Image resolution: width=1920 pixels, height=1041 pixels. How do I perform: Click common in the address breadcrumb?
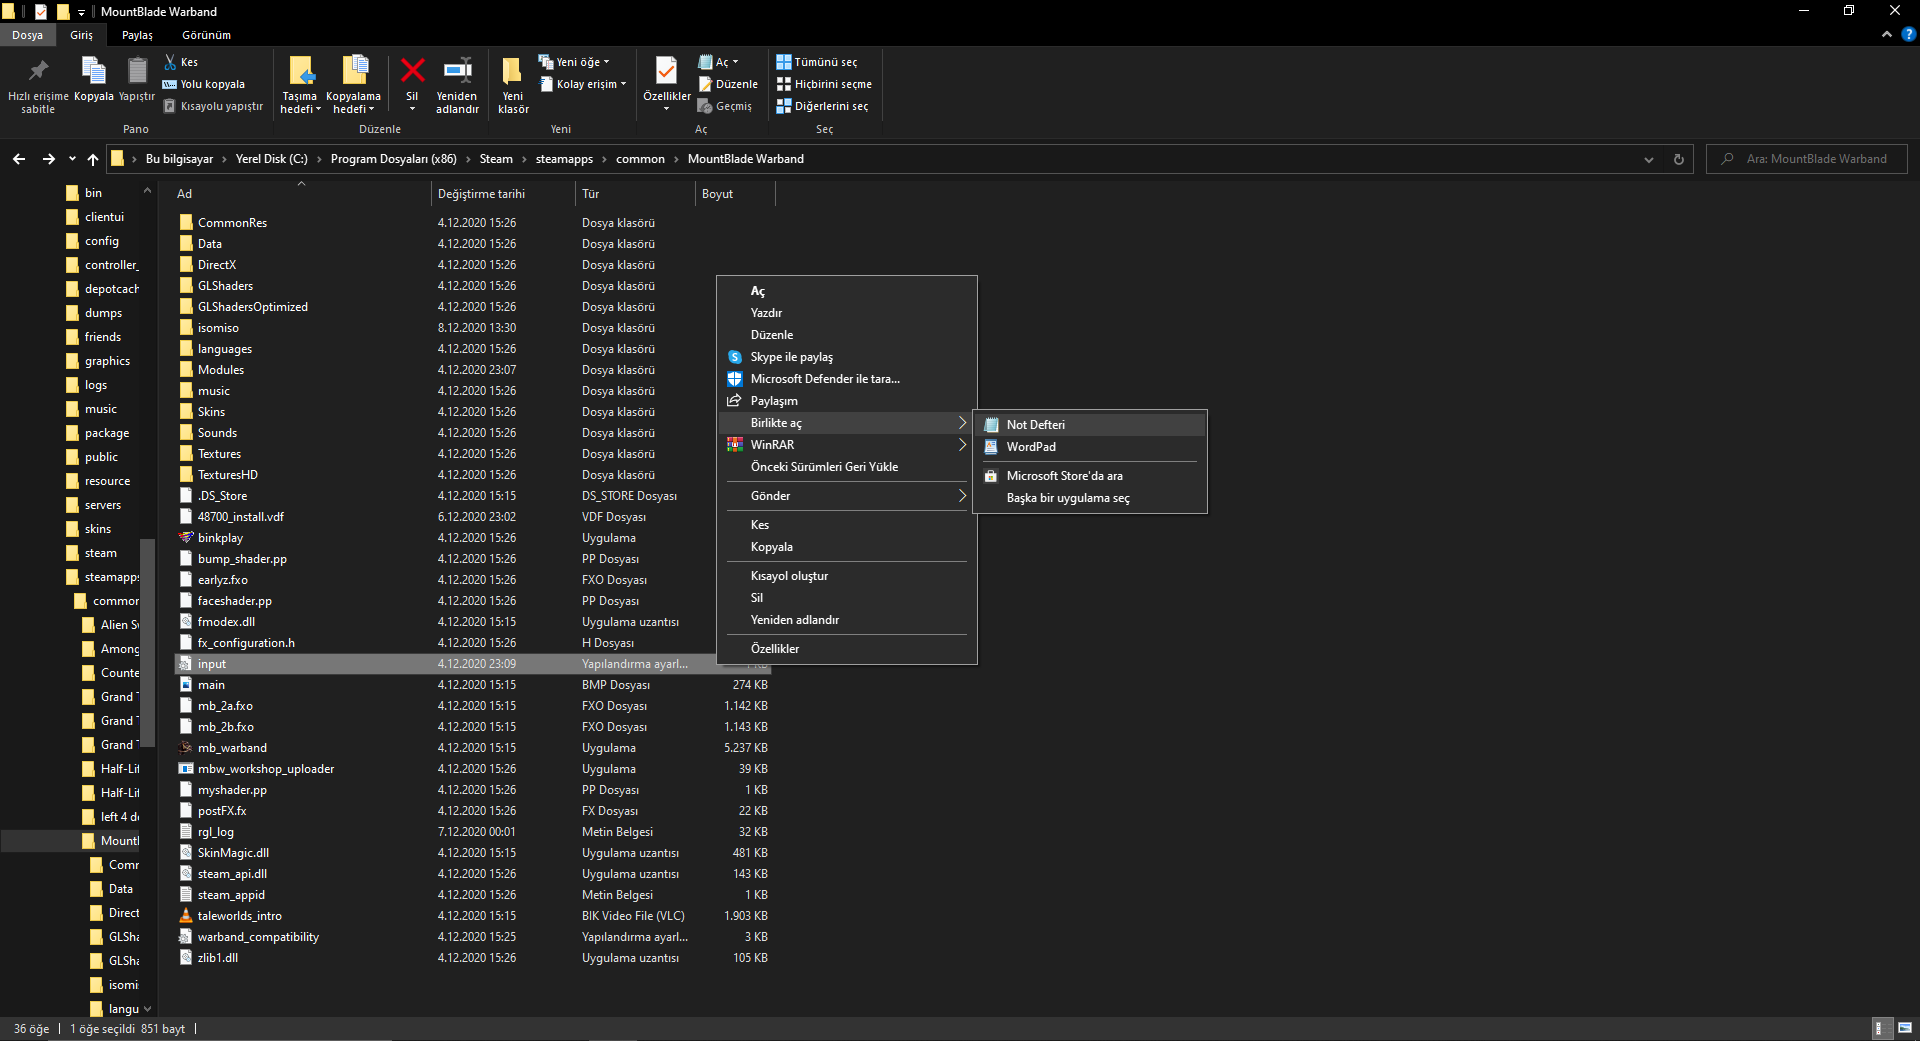[x=640, y=159]
